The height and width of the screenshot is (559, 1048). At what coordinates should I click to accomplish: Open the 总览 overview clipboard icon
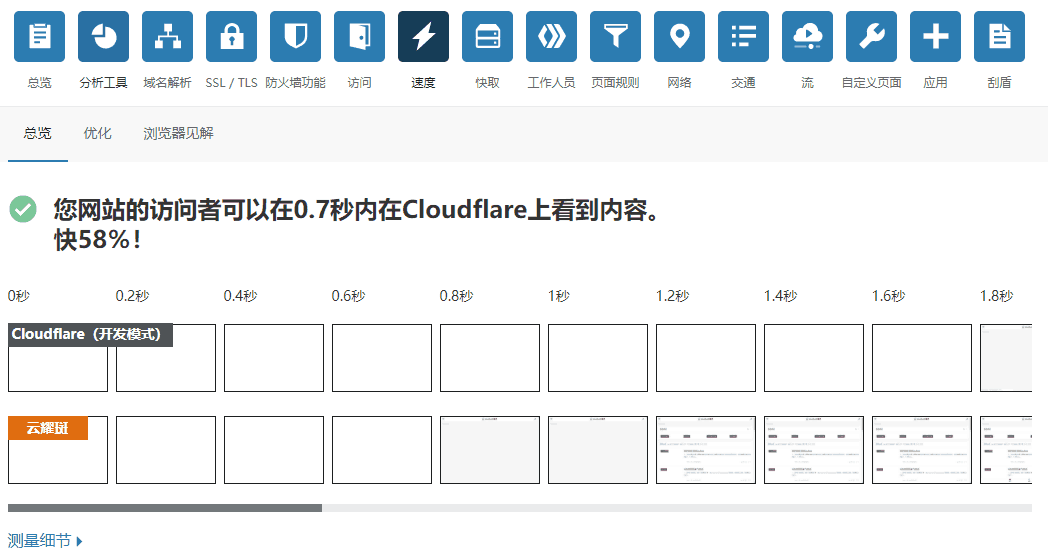tap(39, 36)
